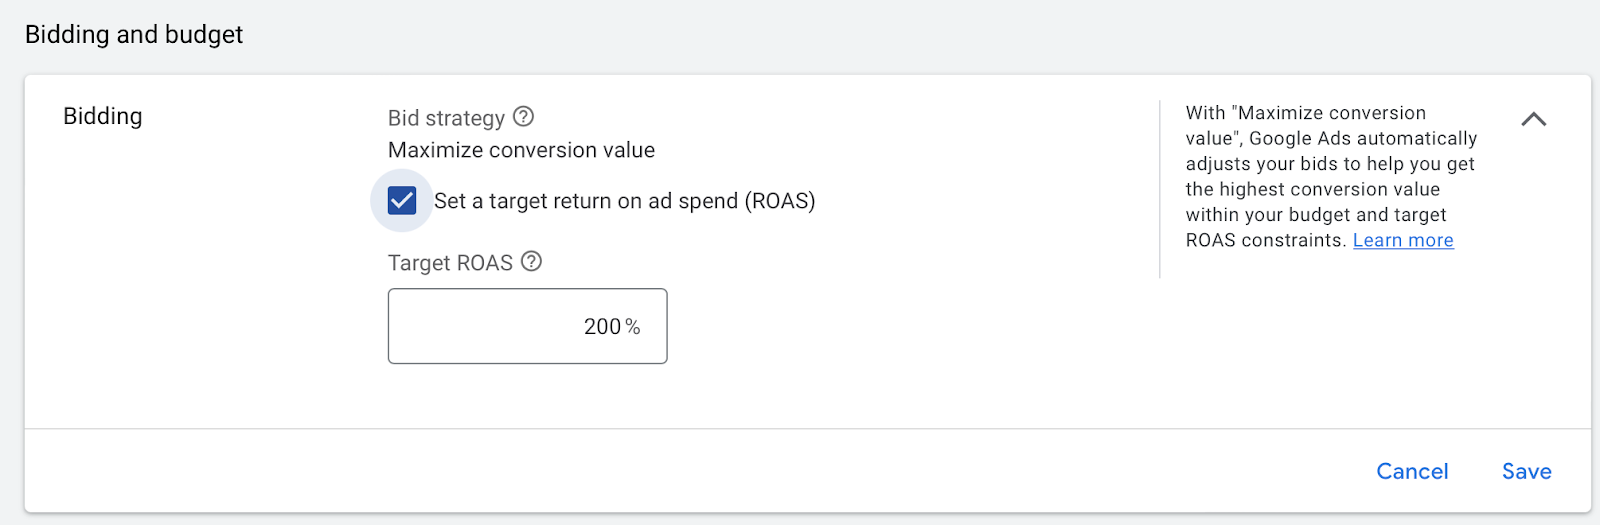
Task: Click the Target ROAS field label
Action: click(x=450, y=263)
